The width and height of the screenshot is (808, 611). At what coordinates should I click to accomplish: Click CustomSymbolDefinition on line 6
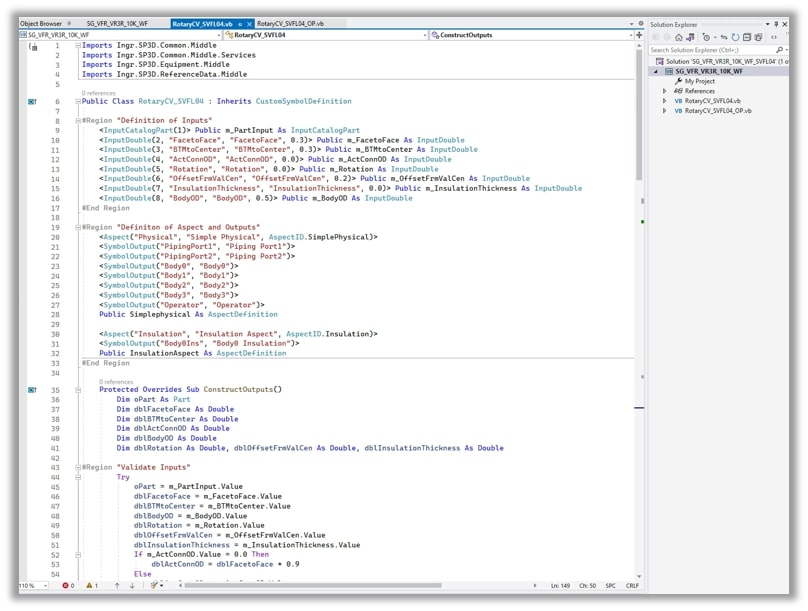tap(304, 101)
